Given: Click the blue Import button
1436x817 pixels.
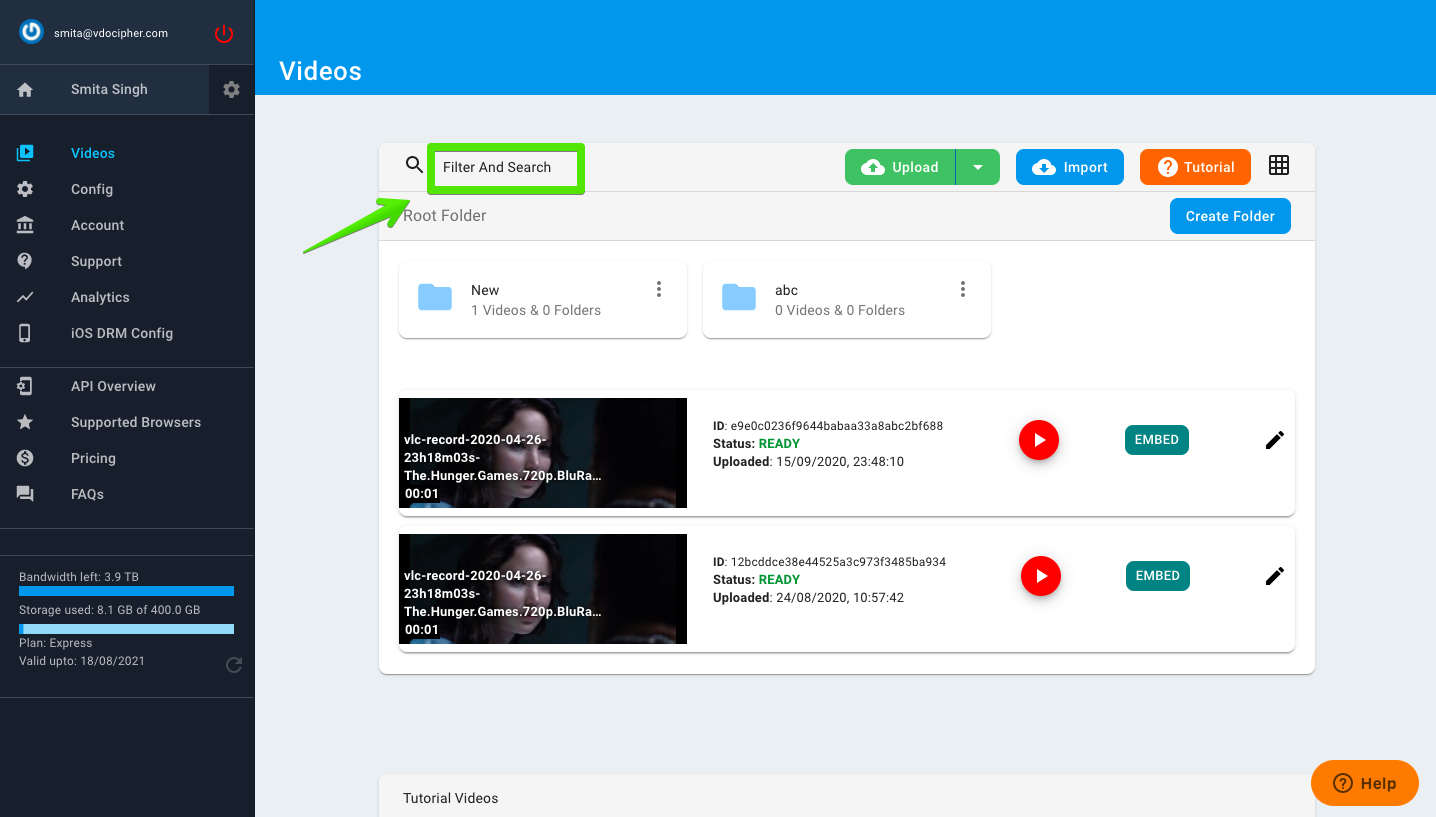Looking at the screenshot, I should point(1070,167).
